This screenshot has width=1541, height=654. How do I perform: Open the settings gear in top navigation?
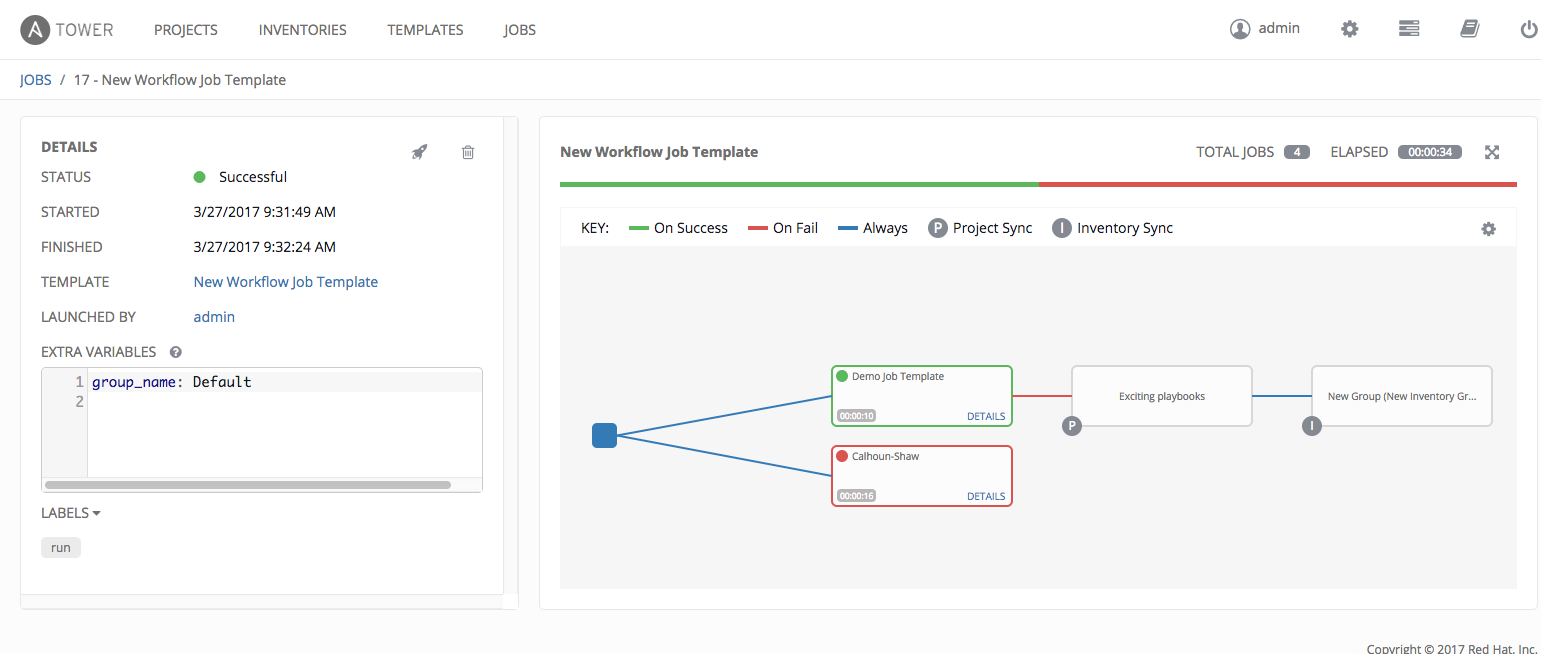1350,29
